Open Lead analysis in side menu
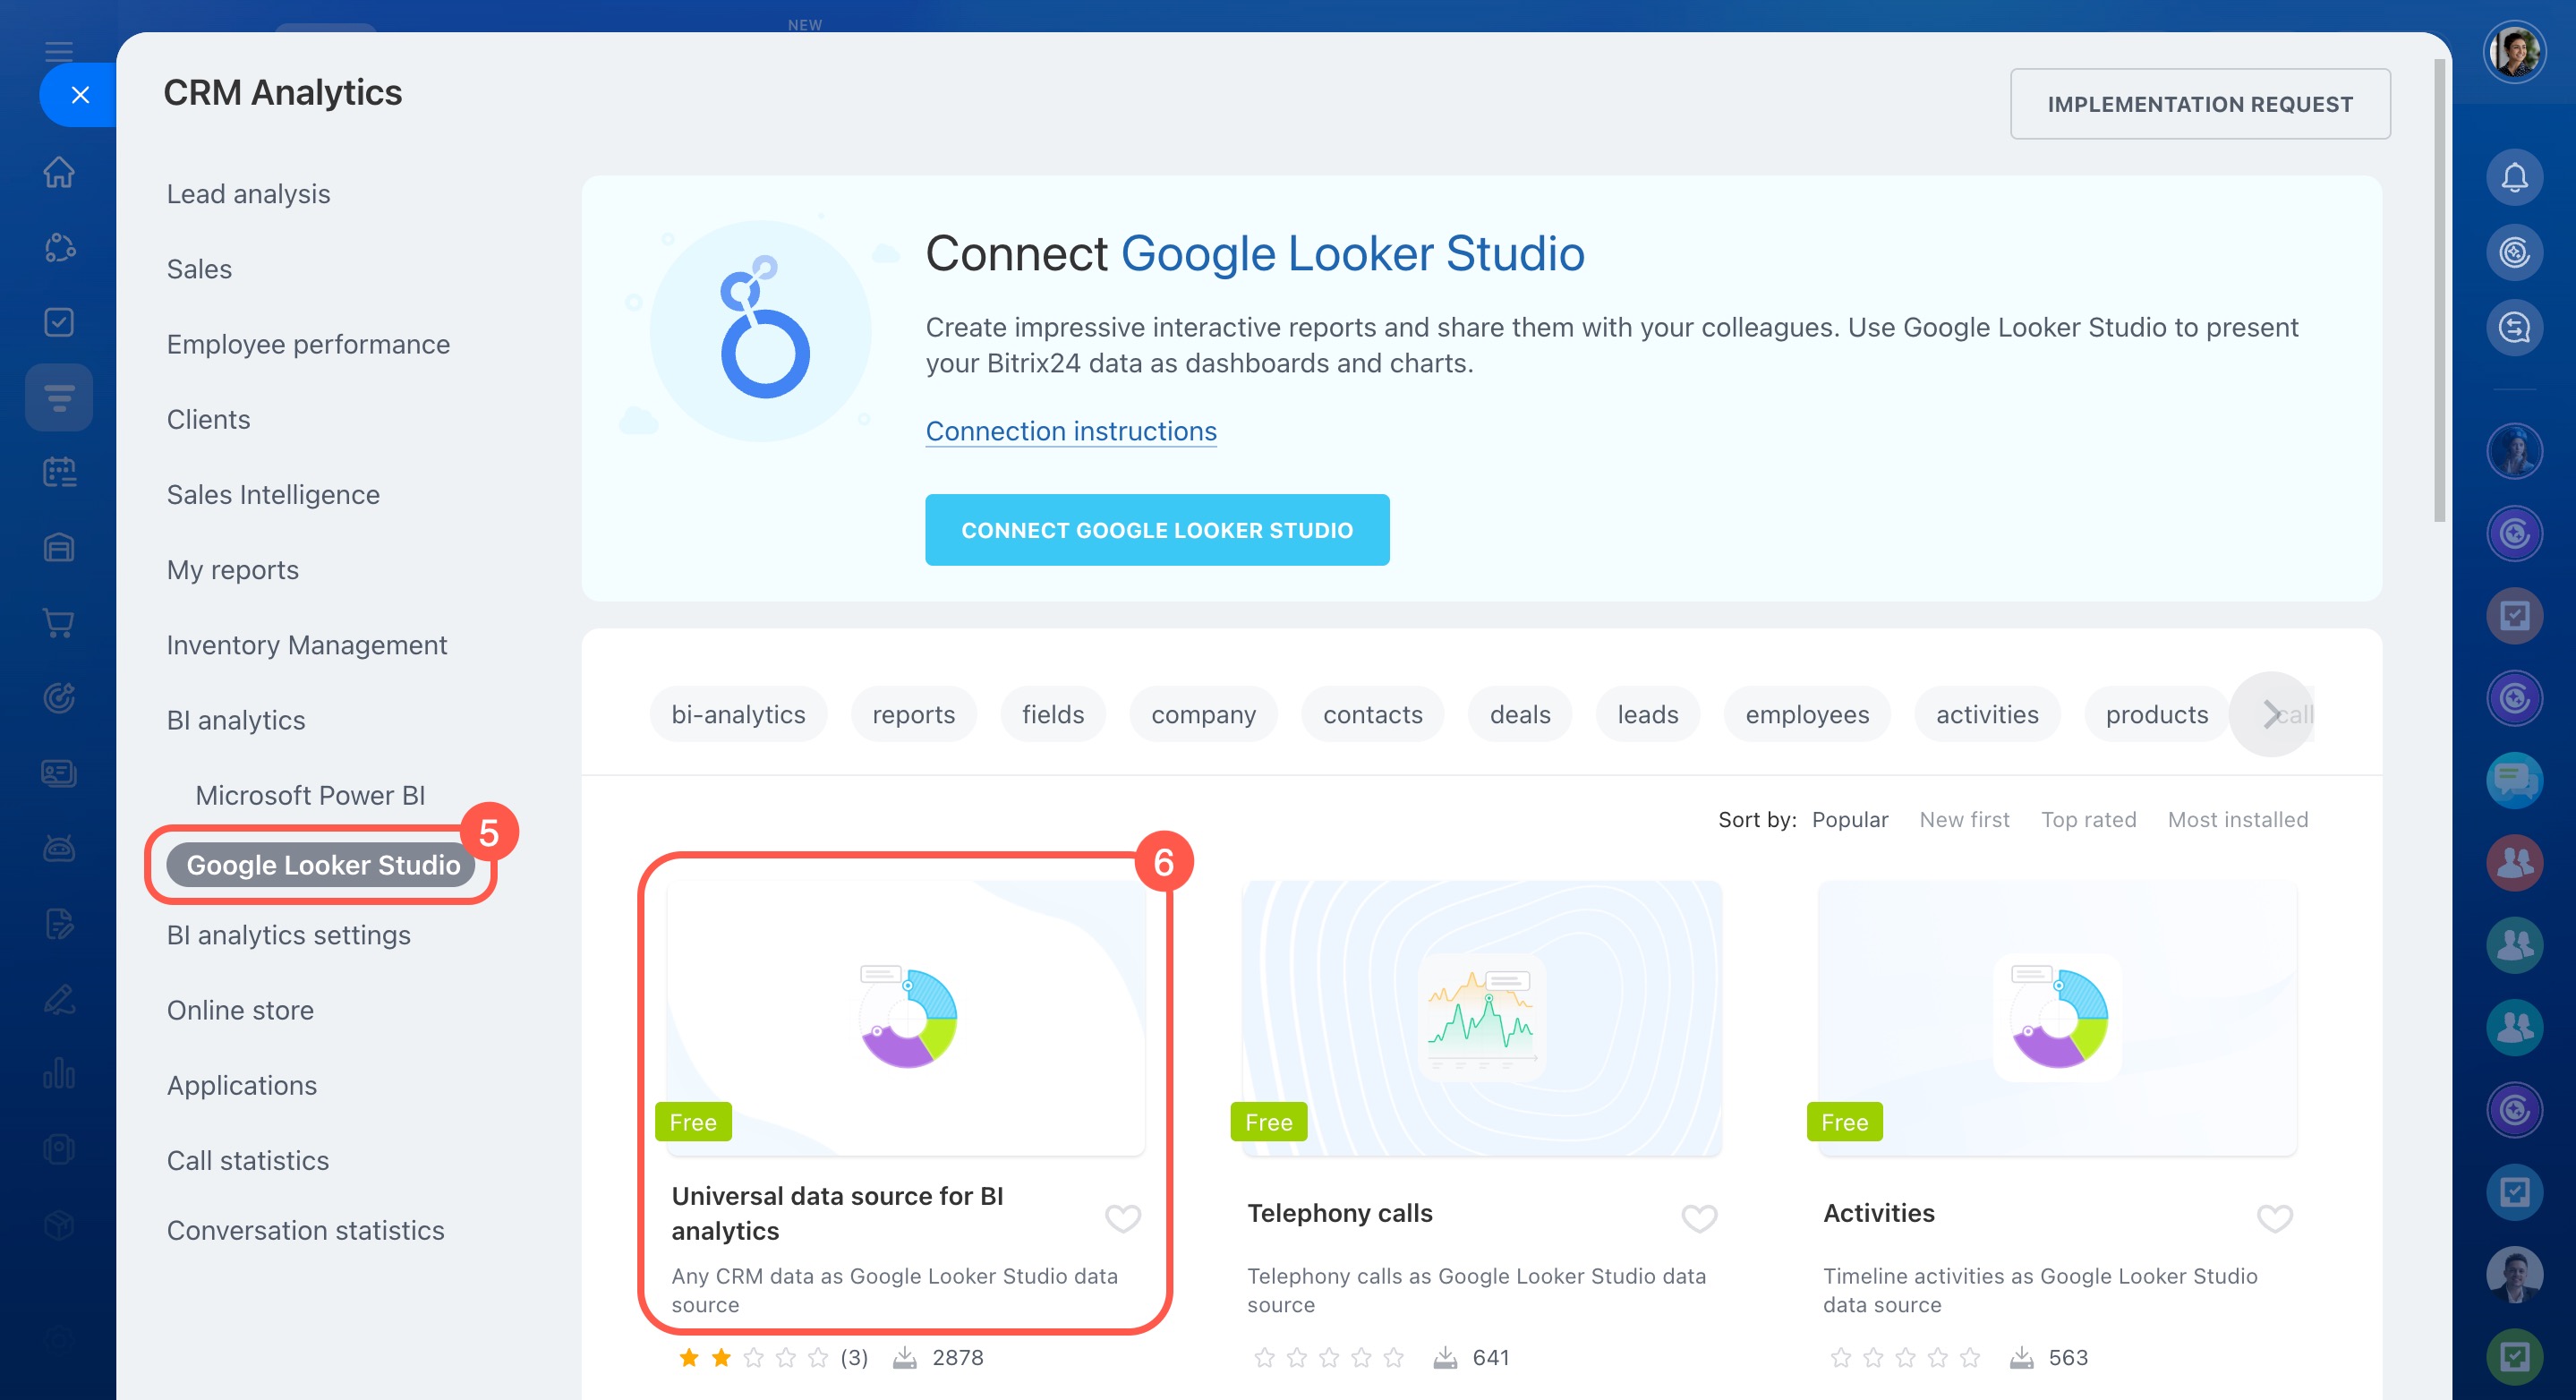Viewport: 2576px width, 1400px height. pos(248,194)
